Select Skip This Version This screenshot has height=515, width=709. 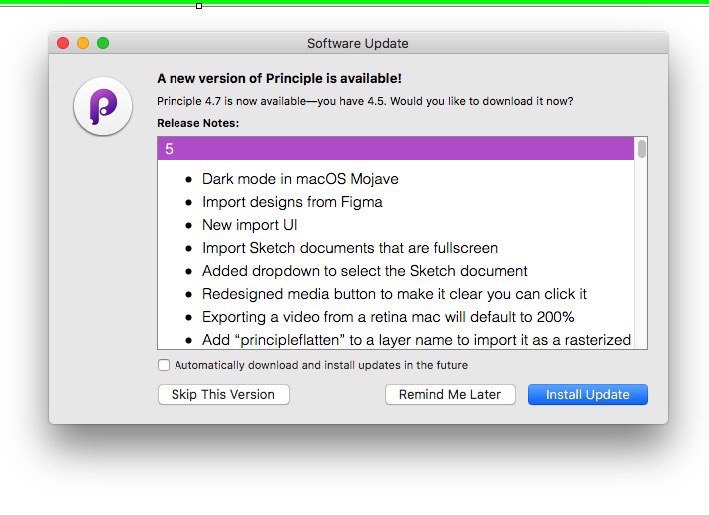click(223, 394)
